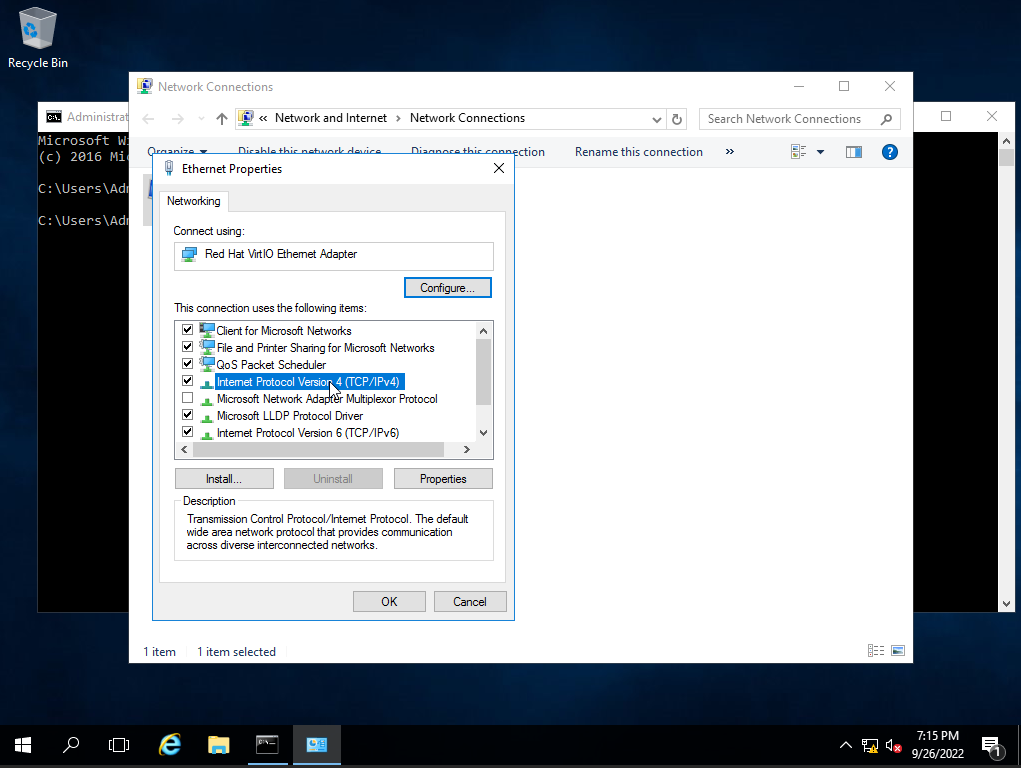Click the network status tray icon
The width and height of the screenshot is (1021, 768).
pos(870,745)
